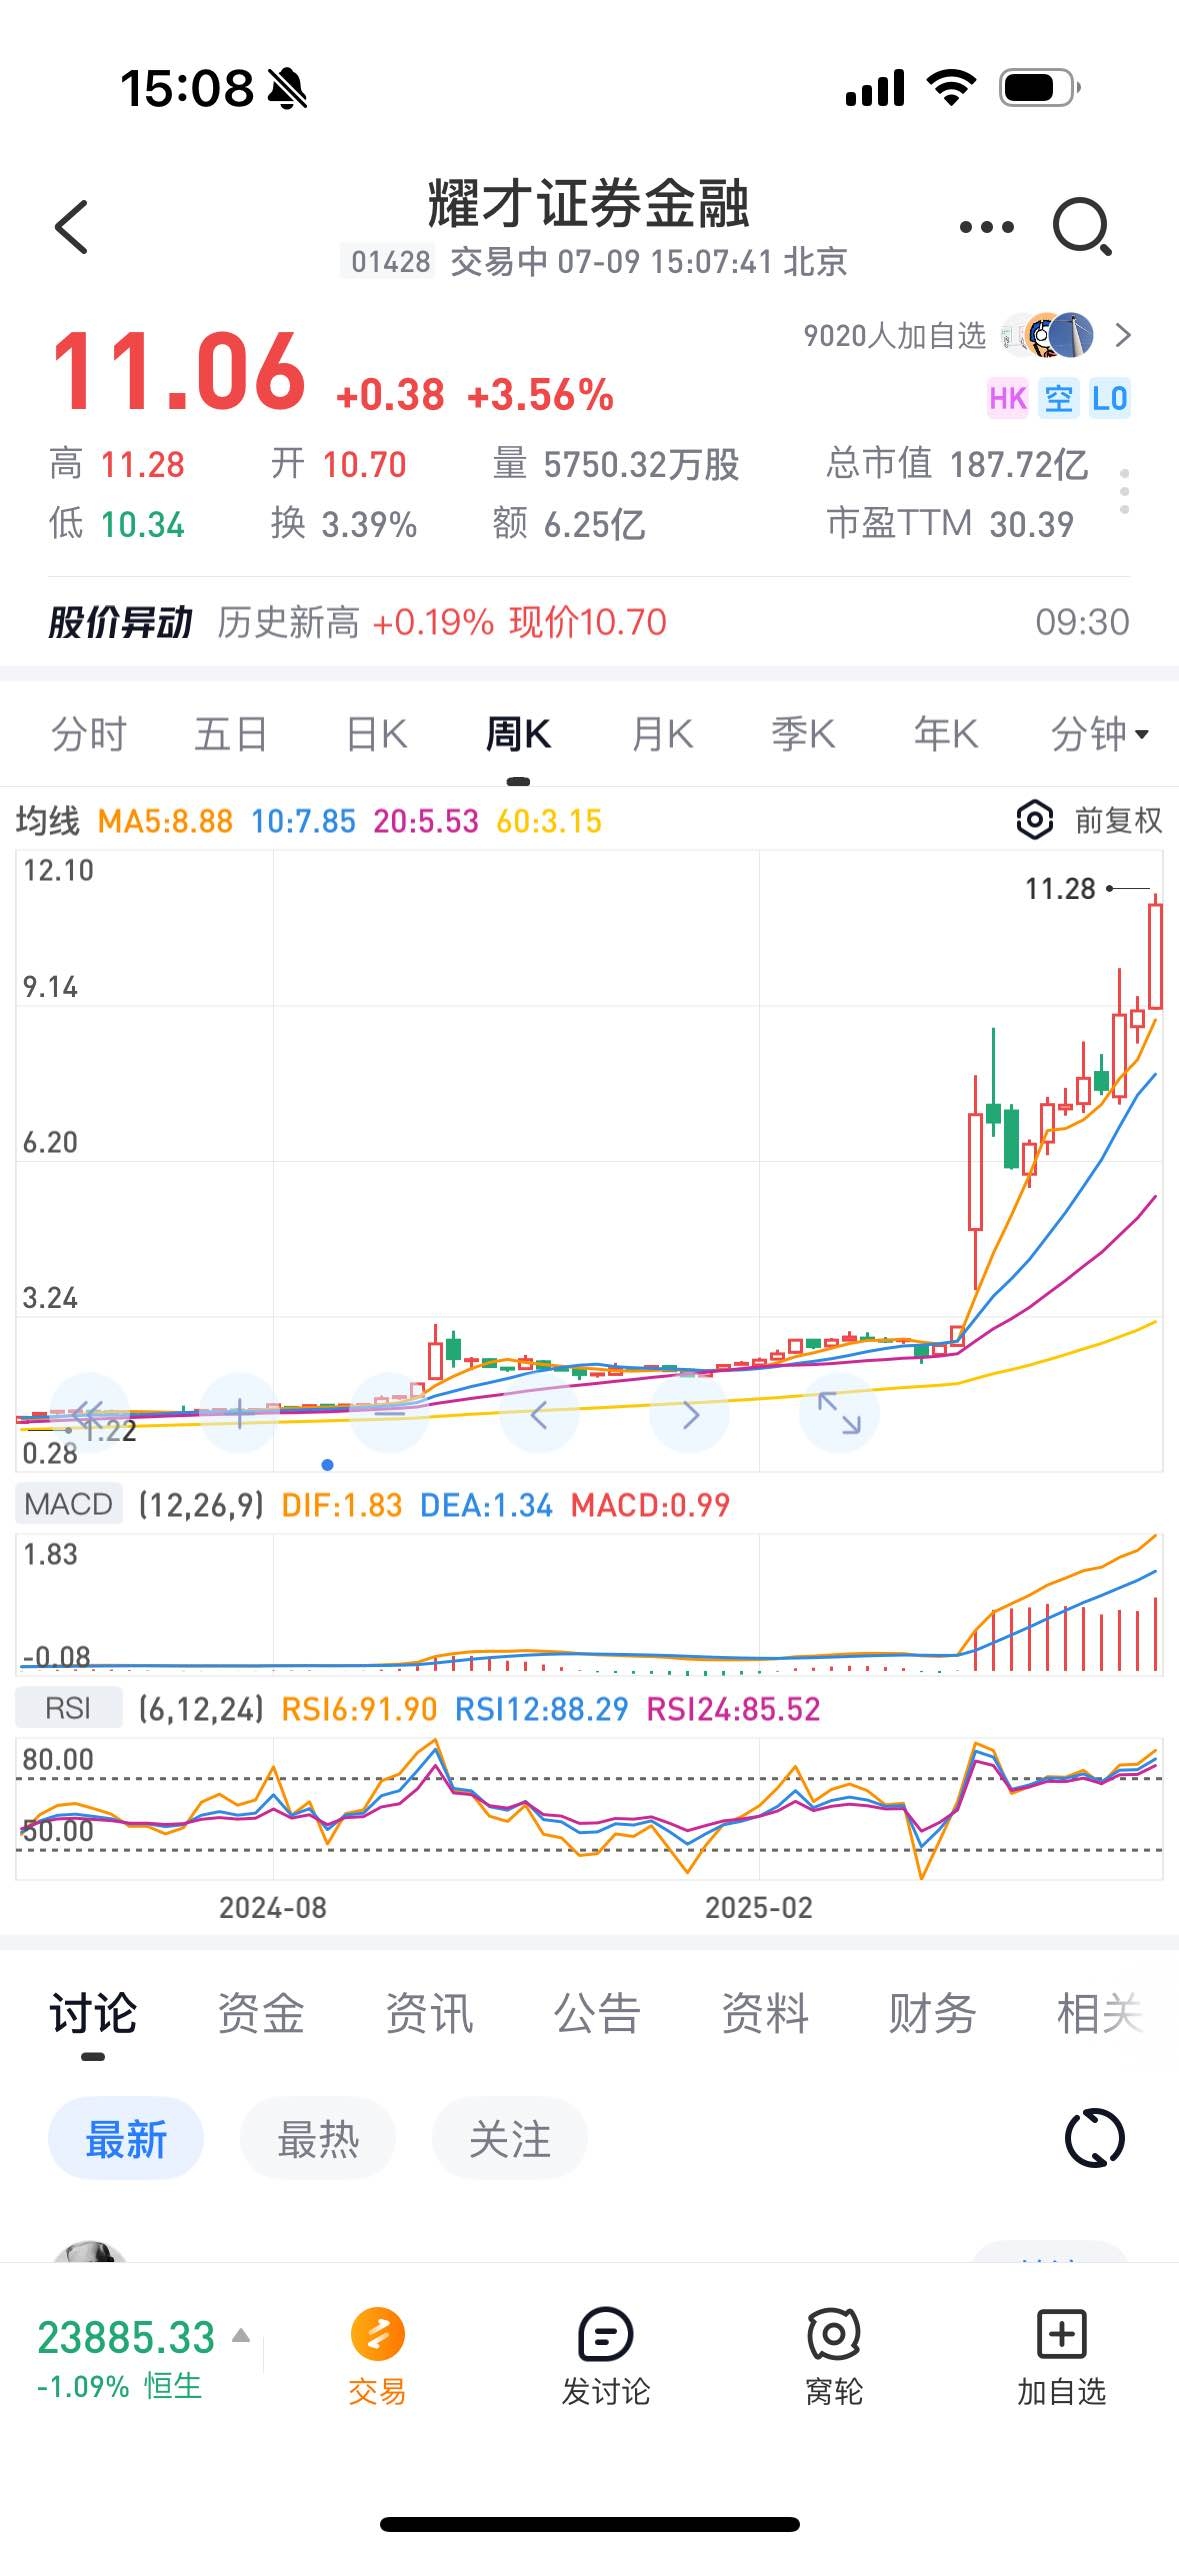This screenshot has width=1179, height=2556.
Task: Expand the 9020人加自选 chevron
Action: [1123, 335]
